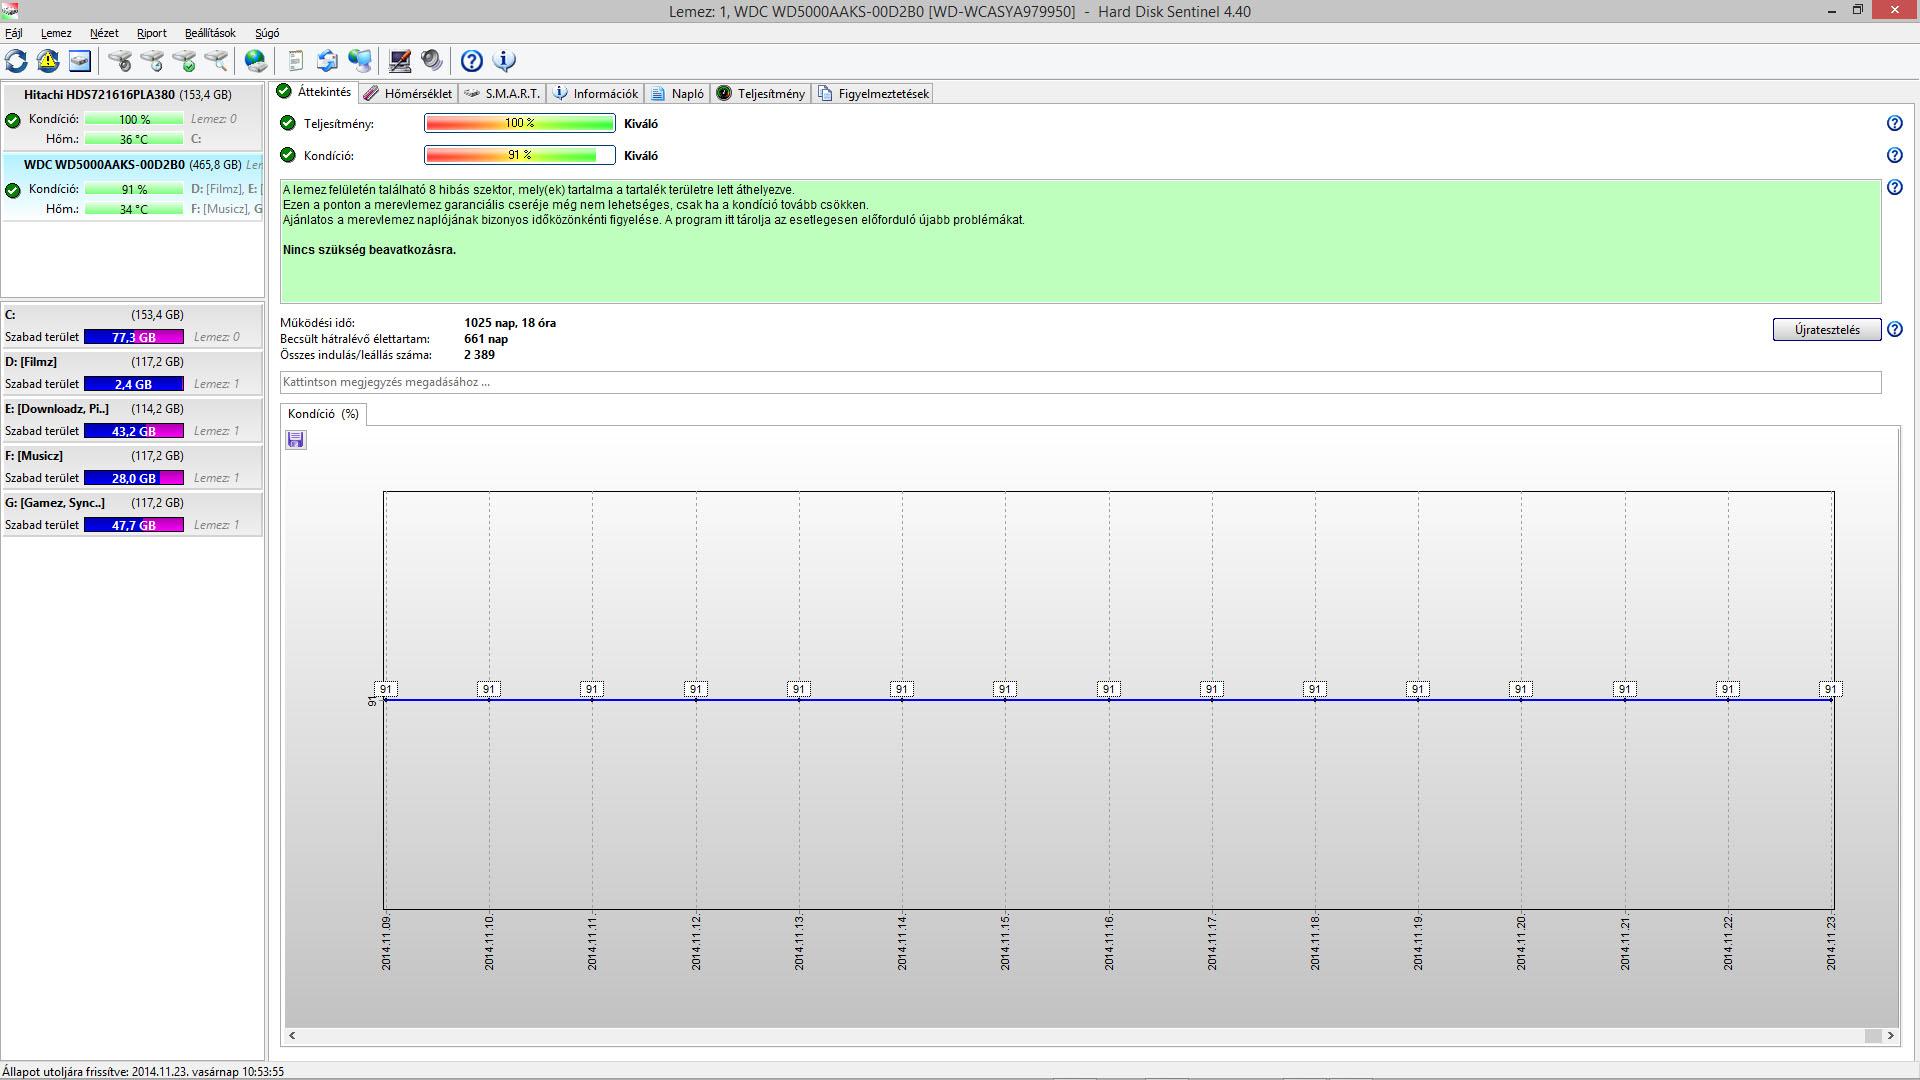
Task: Open the Beállítások menu
Action: coord(210,33)
